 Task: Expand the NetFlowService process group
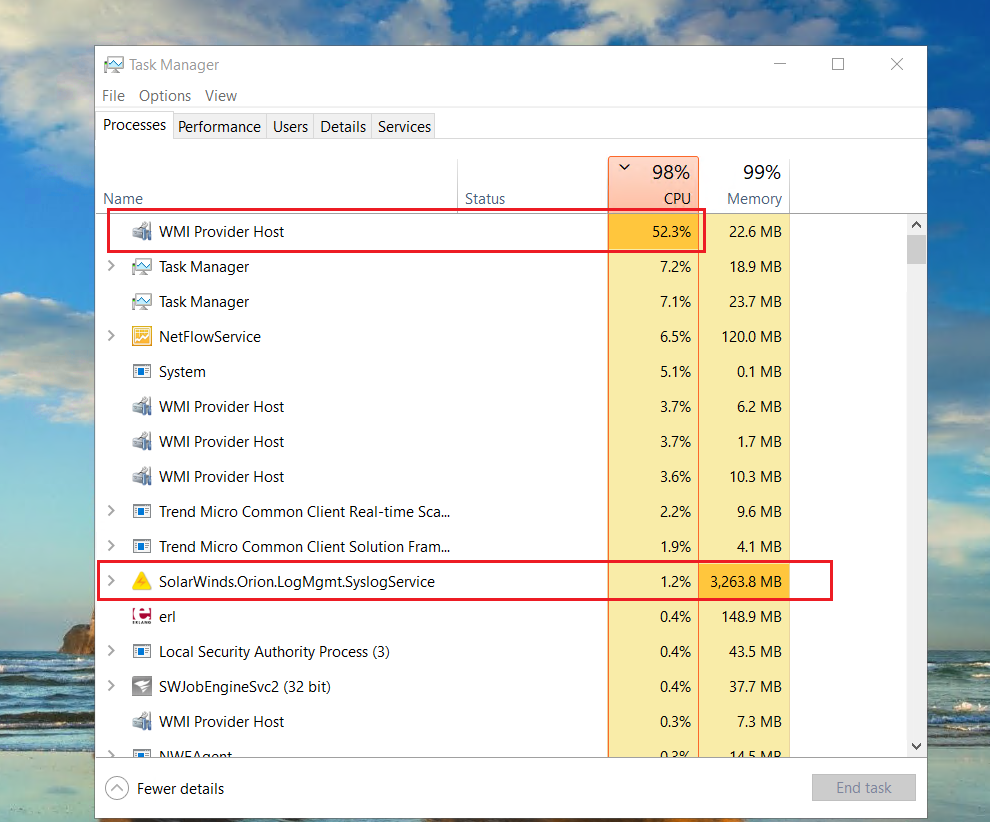pos(111,336)
